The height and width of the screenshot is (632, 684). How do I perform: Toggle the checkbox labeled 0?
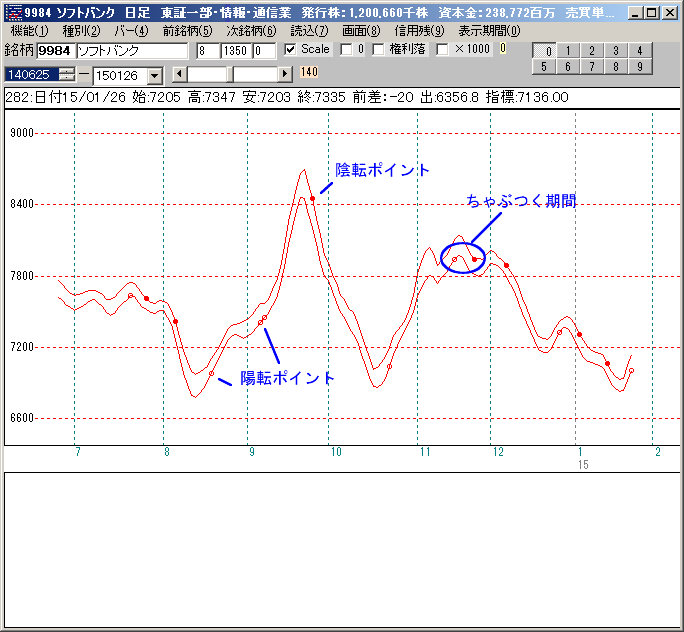coord(346,49)
